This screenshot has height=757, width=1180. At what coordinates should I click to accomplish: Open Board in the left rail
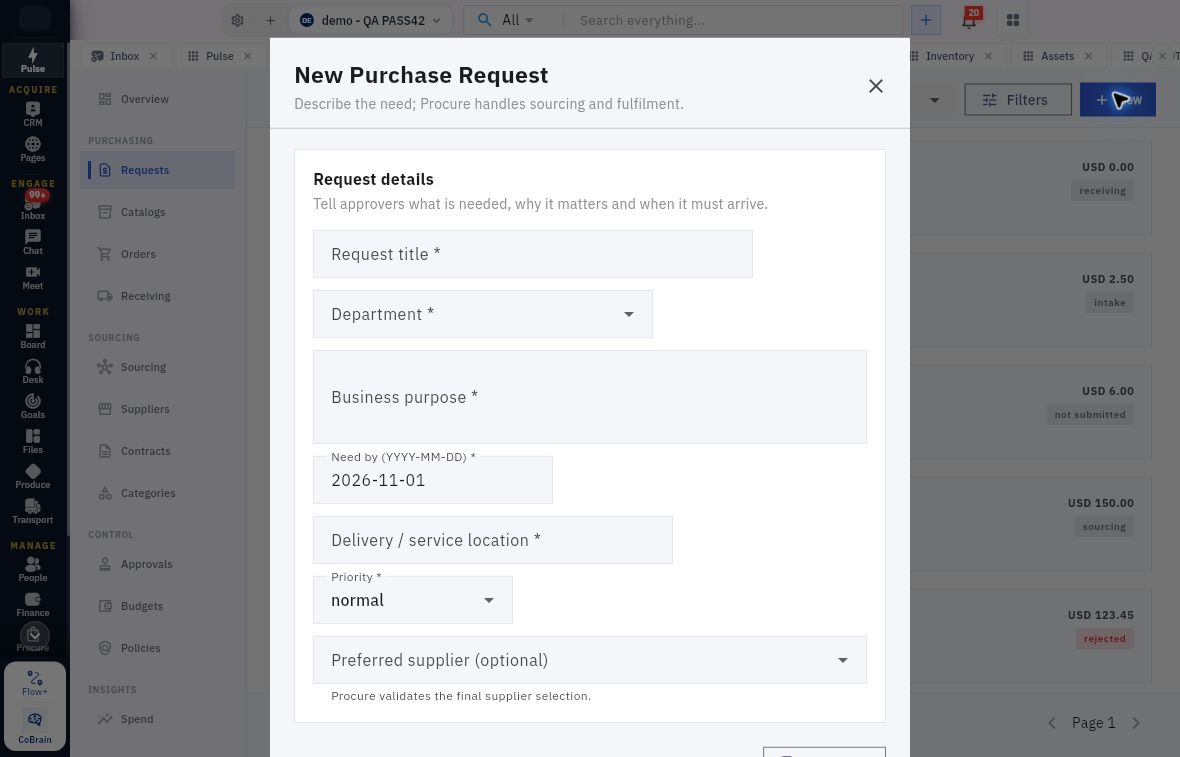click(x=32, y=336)
